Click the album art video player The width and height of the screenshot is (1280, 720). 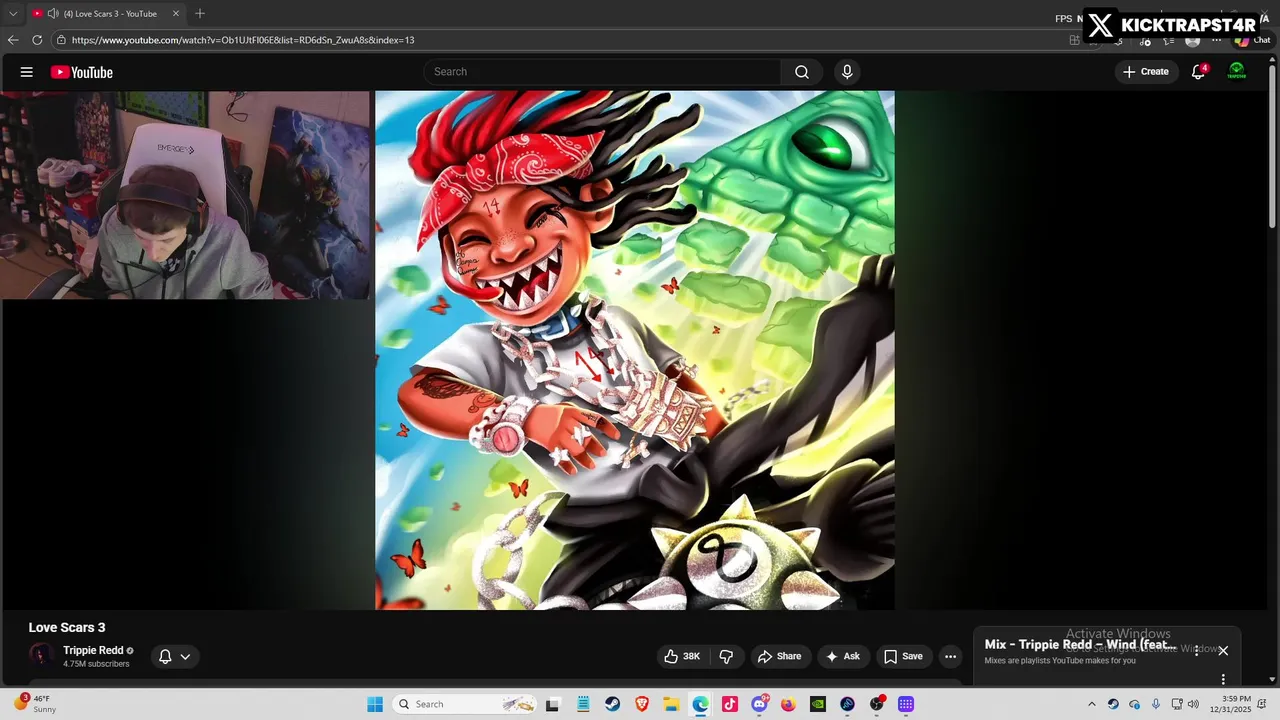634,350
